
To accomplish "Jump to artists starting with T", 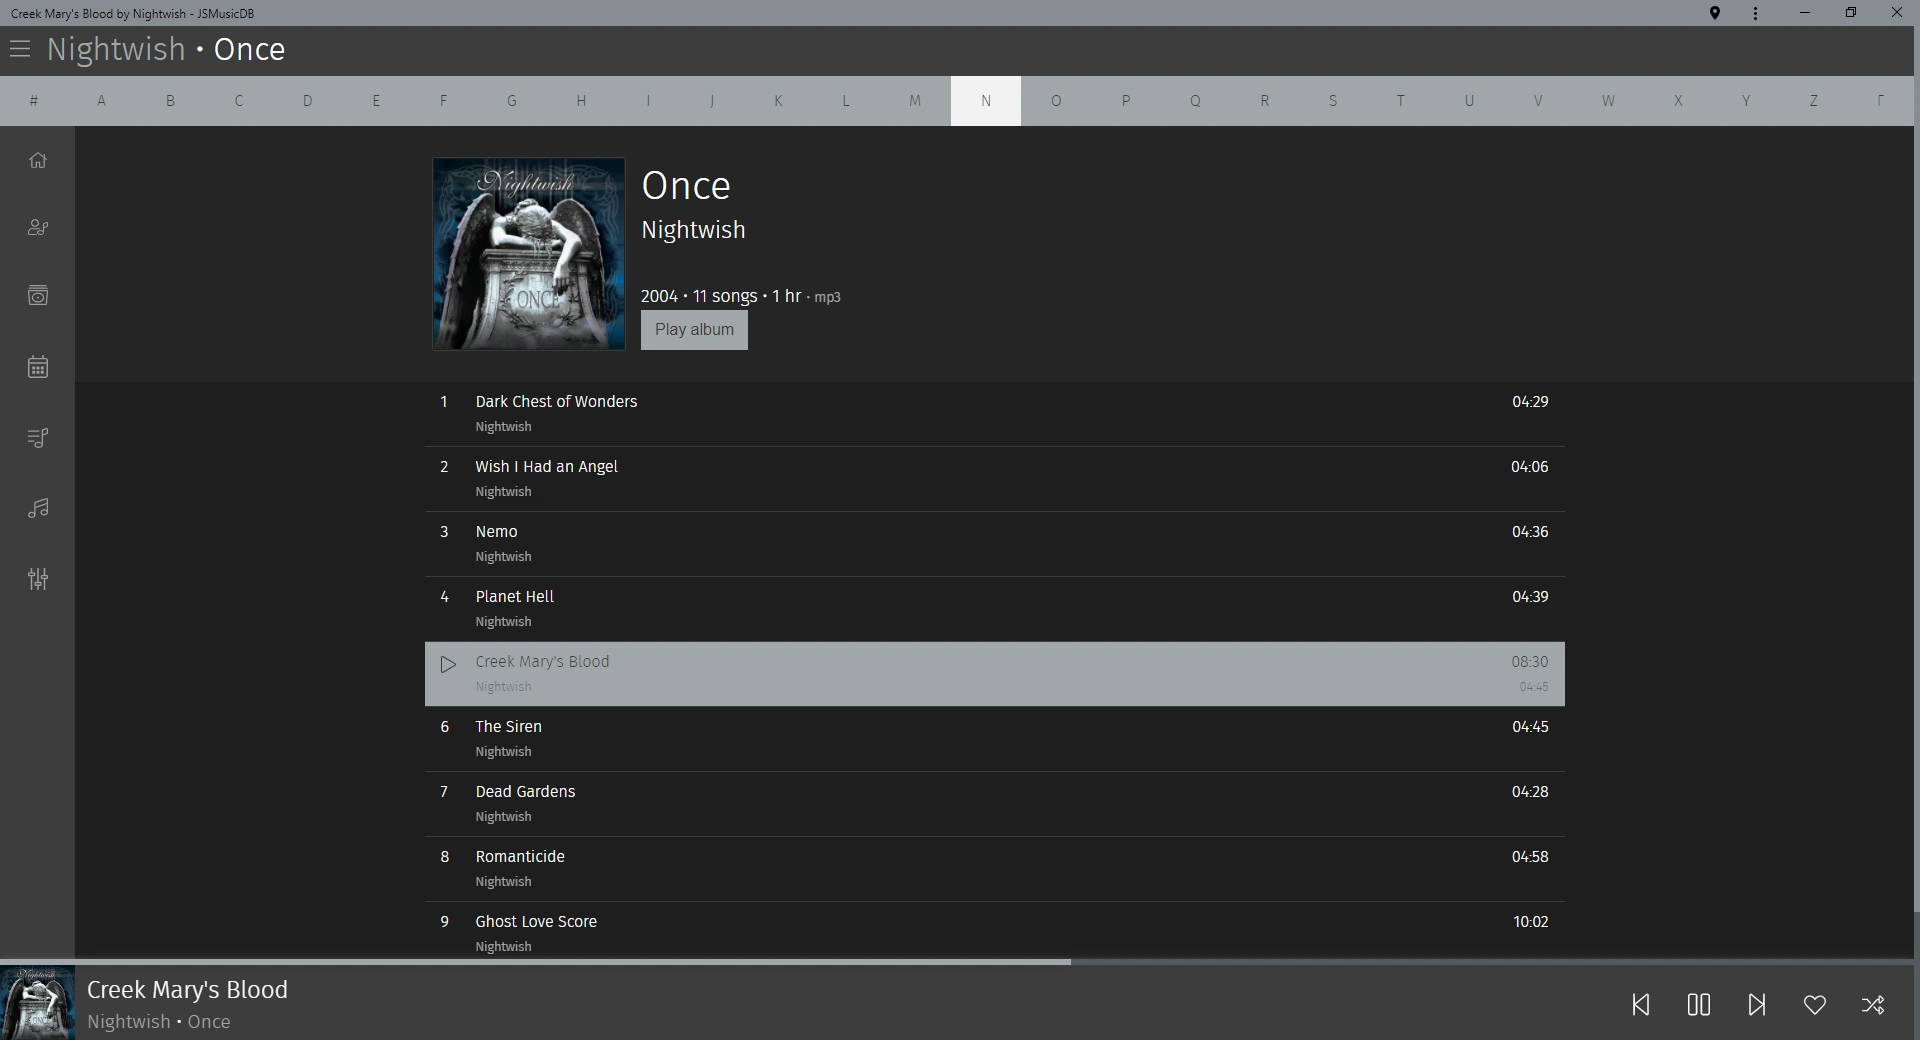I will (x=1400, y=100).
